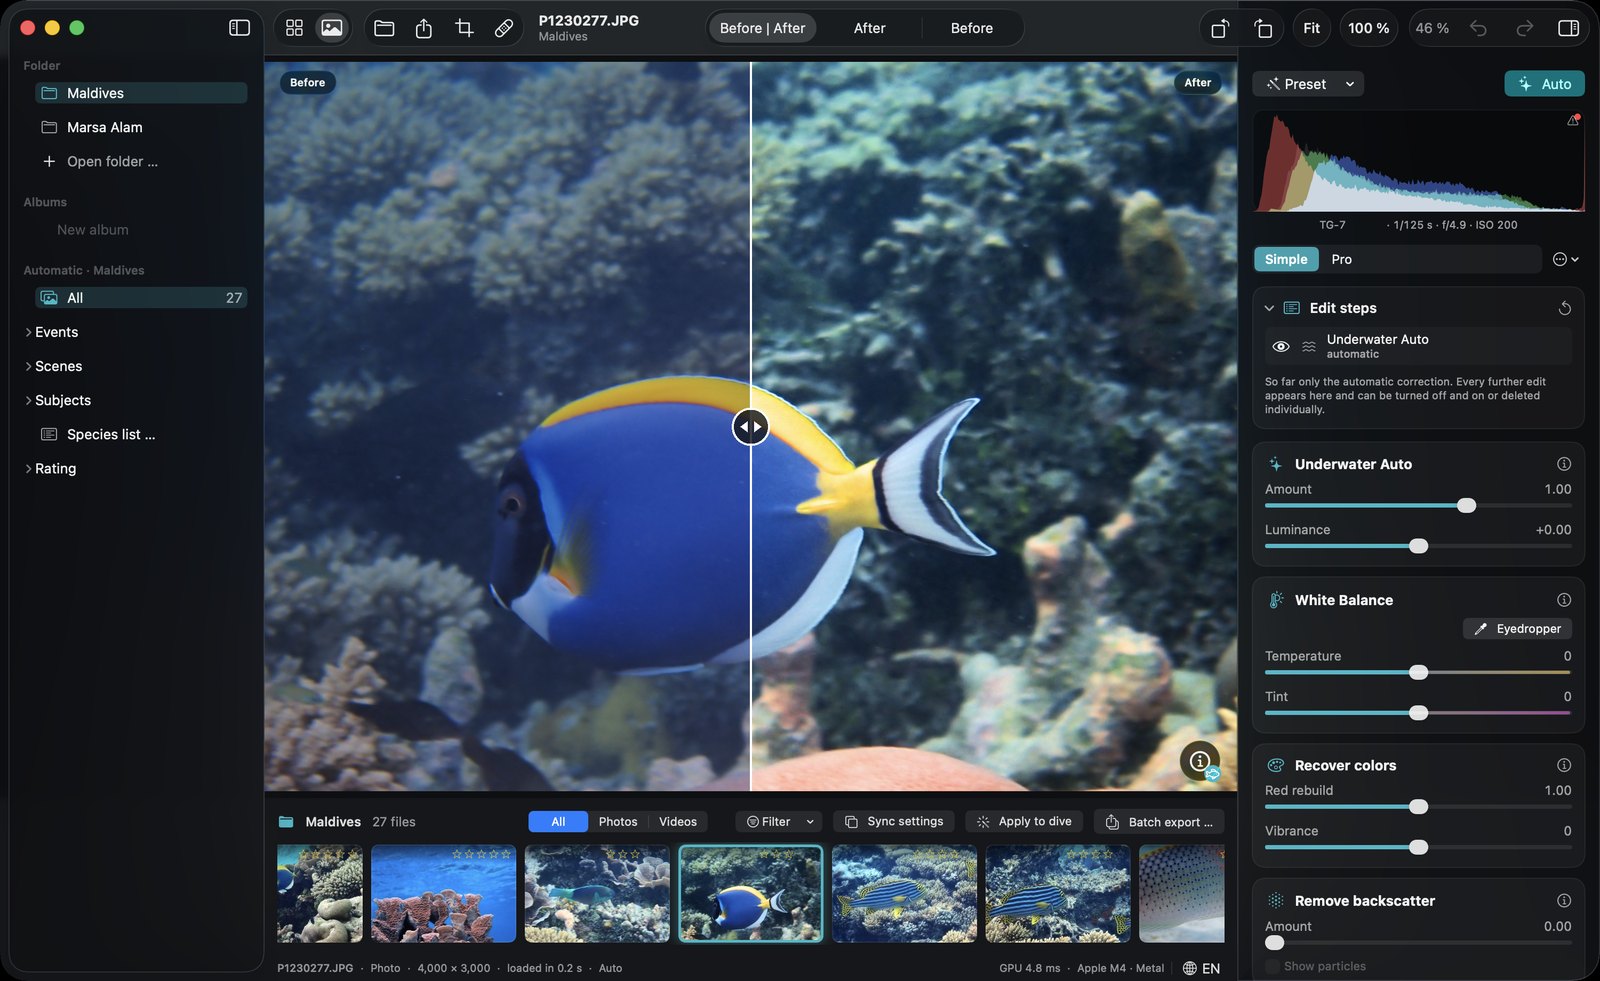Open the more options menu beside Pro
This screenshot has height=981, width=1600.
coord(1565,259)
